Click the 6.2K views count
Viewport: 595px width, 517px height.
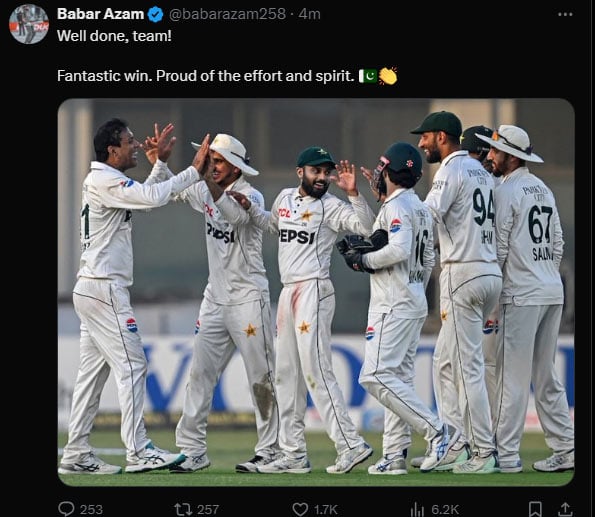tap(445, 509)
